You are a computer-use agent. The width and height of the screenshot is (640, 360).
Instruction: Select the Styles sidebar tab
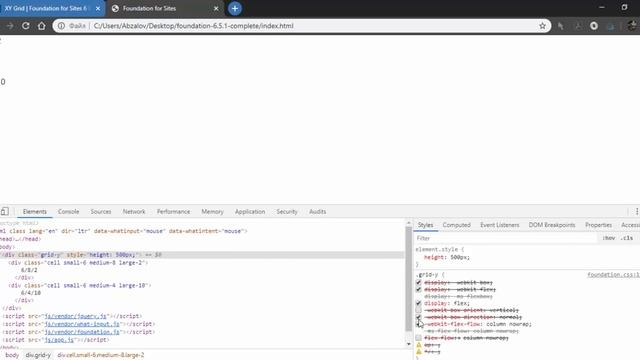click(x=425, y=225)
